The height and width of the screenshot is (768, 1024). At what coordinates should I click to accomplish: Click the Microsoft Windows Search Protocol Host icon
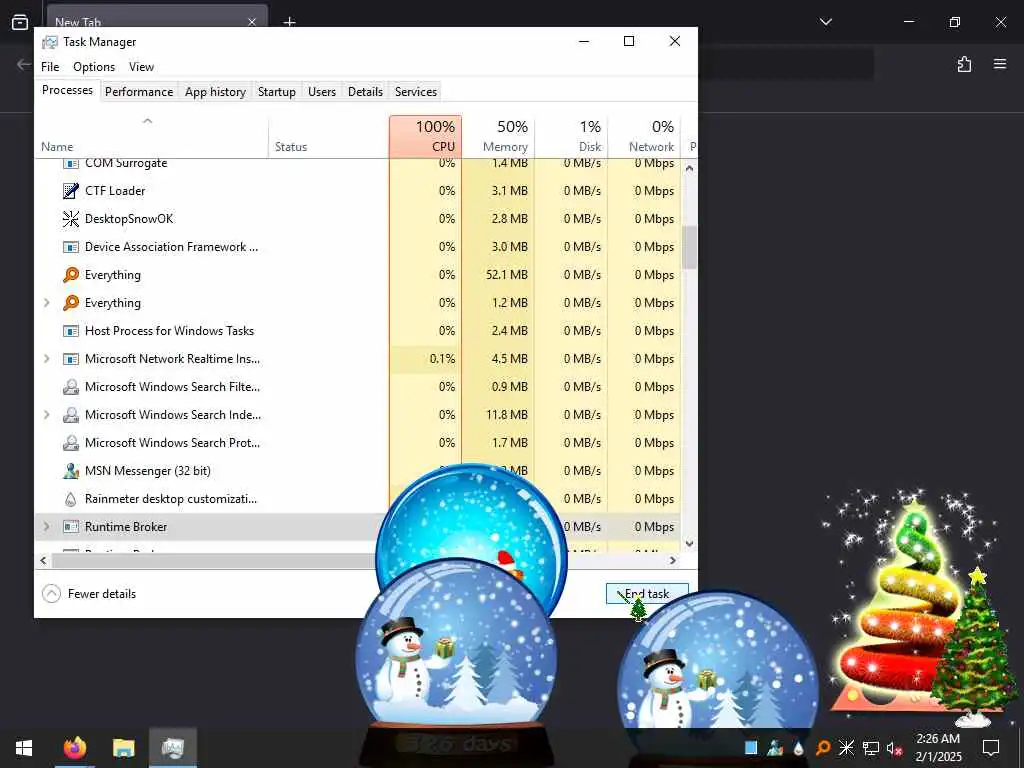coord(71,443)
